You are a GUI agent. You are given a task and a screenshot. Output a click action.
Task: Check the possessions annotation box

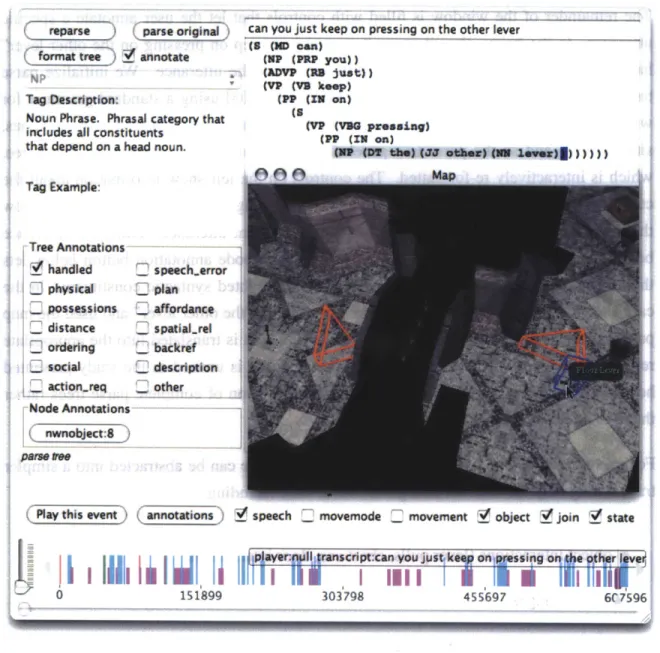coord(37,308)
